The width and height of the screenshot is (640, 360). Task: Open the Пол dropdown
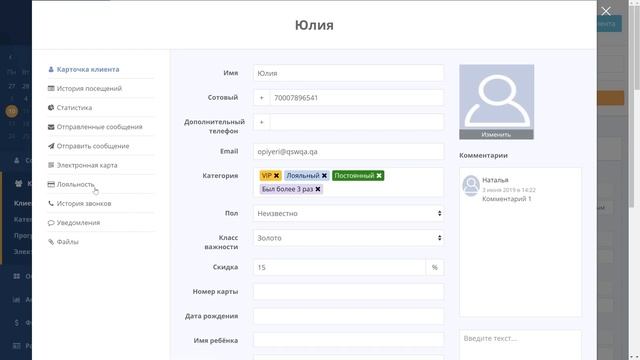[x=348, y=213]
